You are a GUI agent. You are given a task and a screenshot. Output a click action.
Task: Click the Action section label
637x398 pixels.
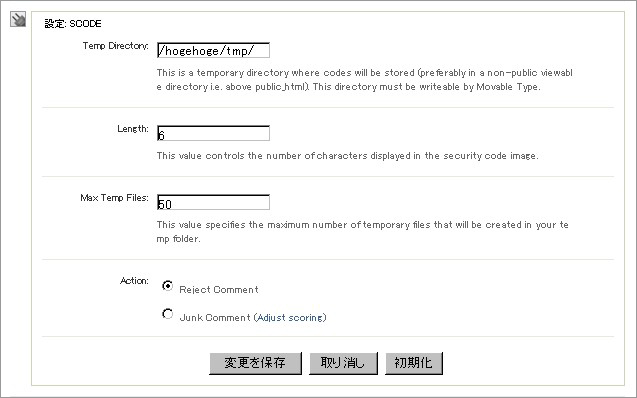tap(134, 281)
